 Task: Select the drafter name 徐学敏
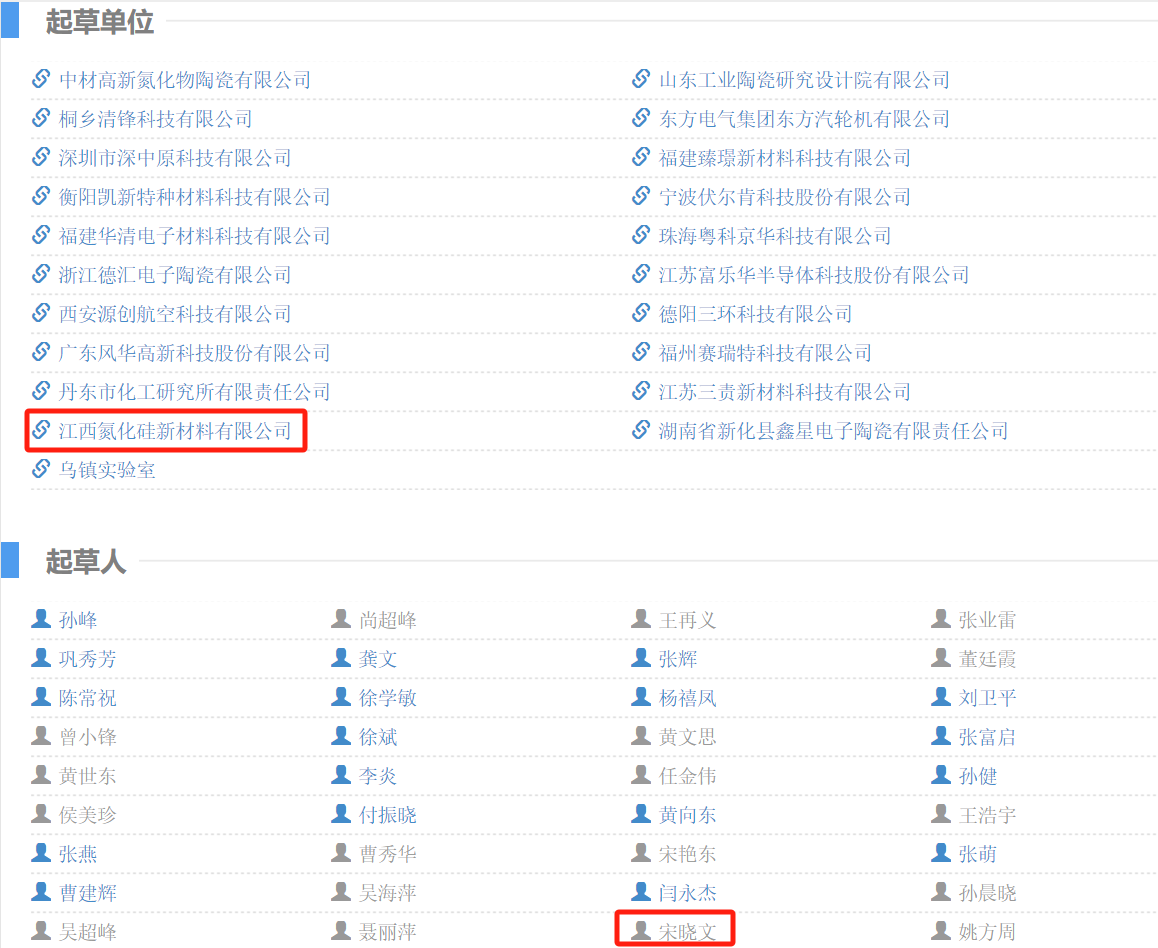pos(388,698)
